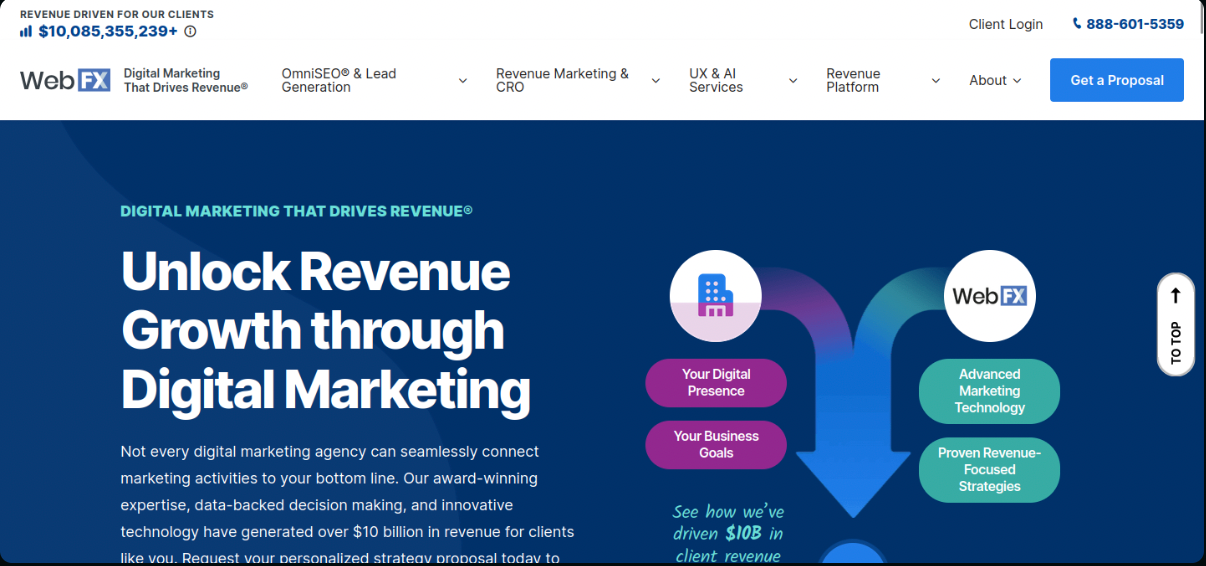Expand the Revenue Platform chevron
Viewport: 1206px width, 566px height.
pyautogui.click(x=936, y=81)
